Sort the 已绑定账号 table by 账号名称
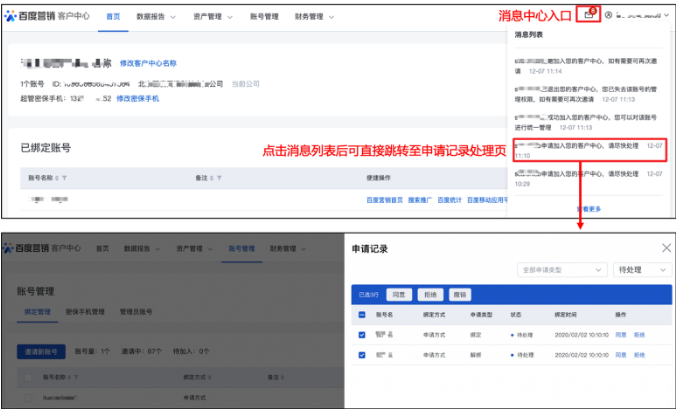 click(x=57, y=178)
